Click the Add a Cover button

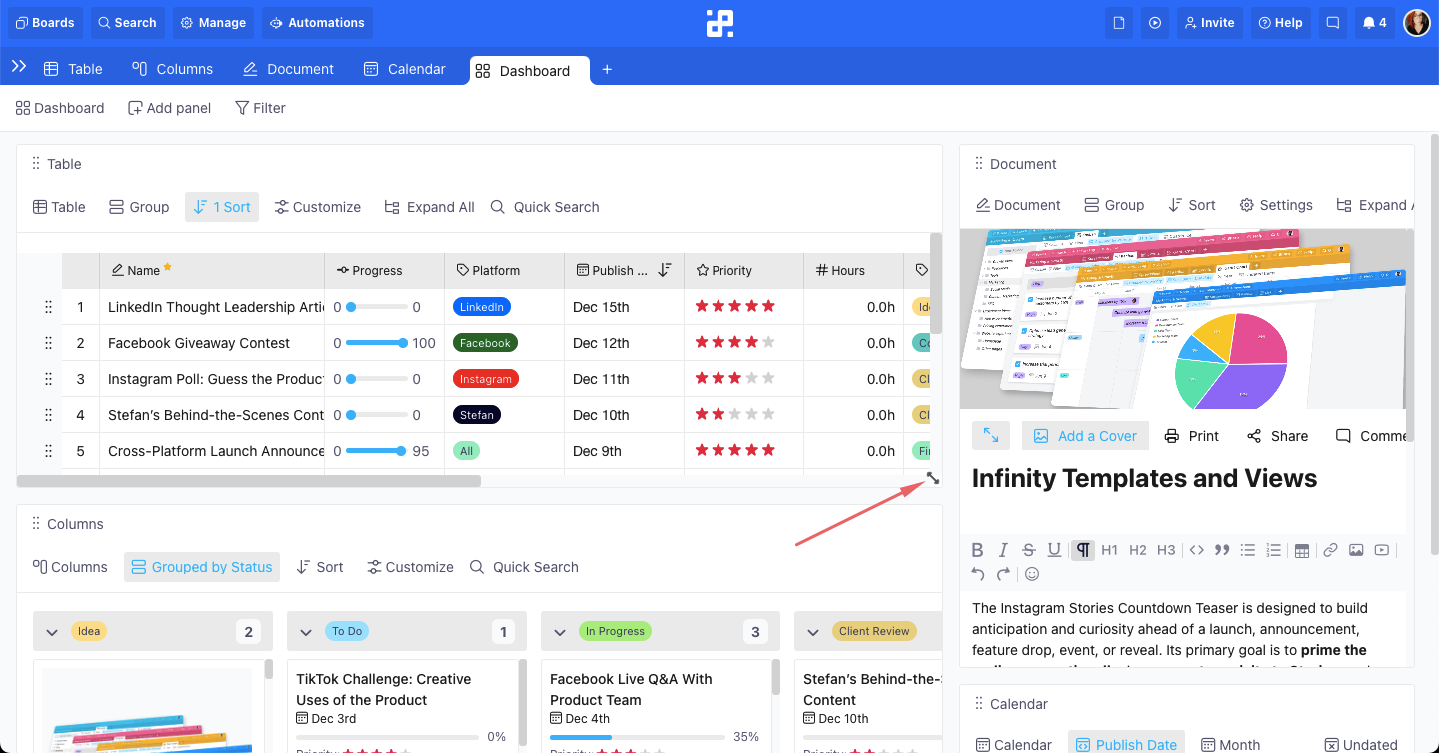[x=1085, y=435]
